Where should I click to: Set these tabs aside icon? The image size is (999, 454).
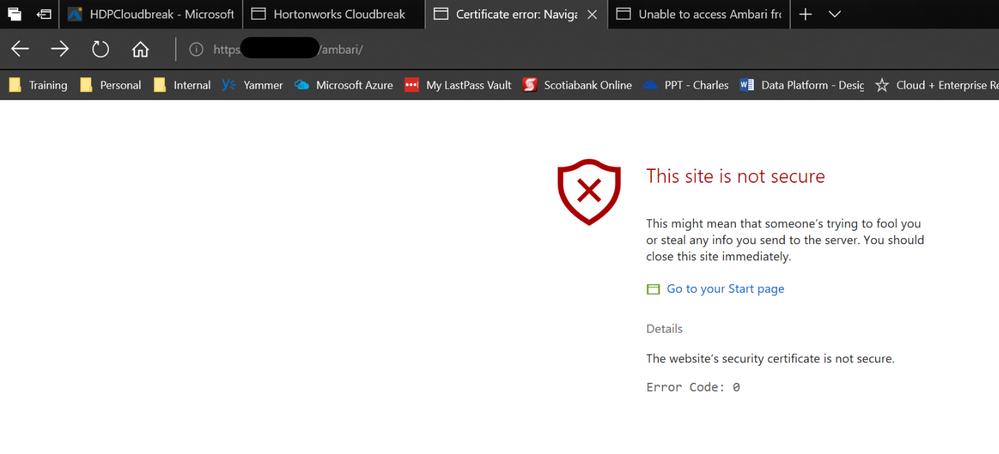[44, 13]
